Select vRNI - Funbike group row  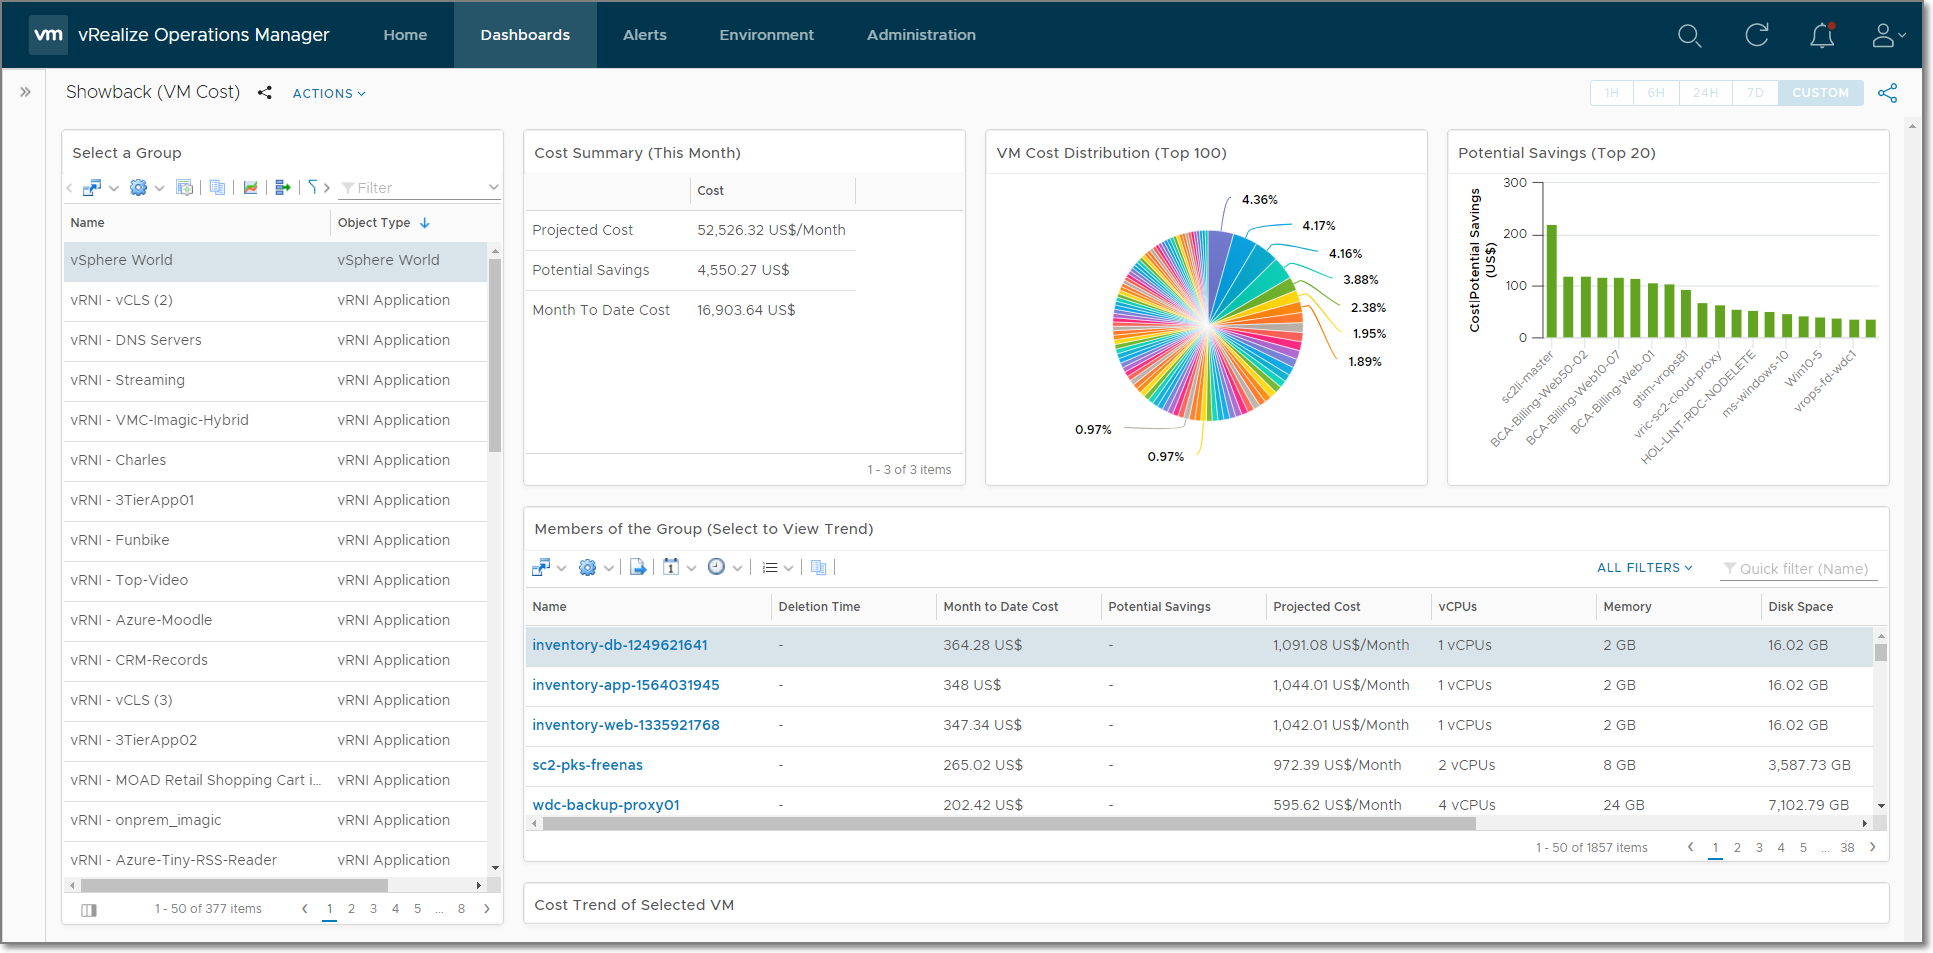pos(275,541)
